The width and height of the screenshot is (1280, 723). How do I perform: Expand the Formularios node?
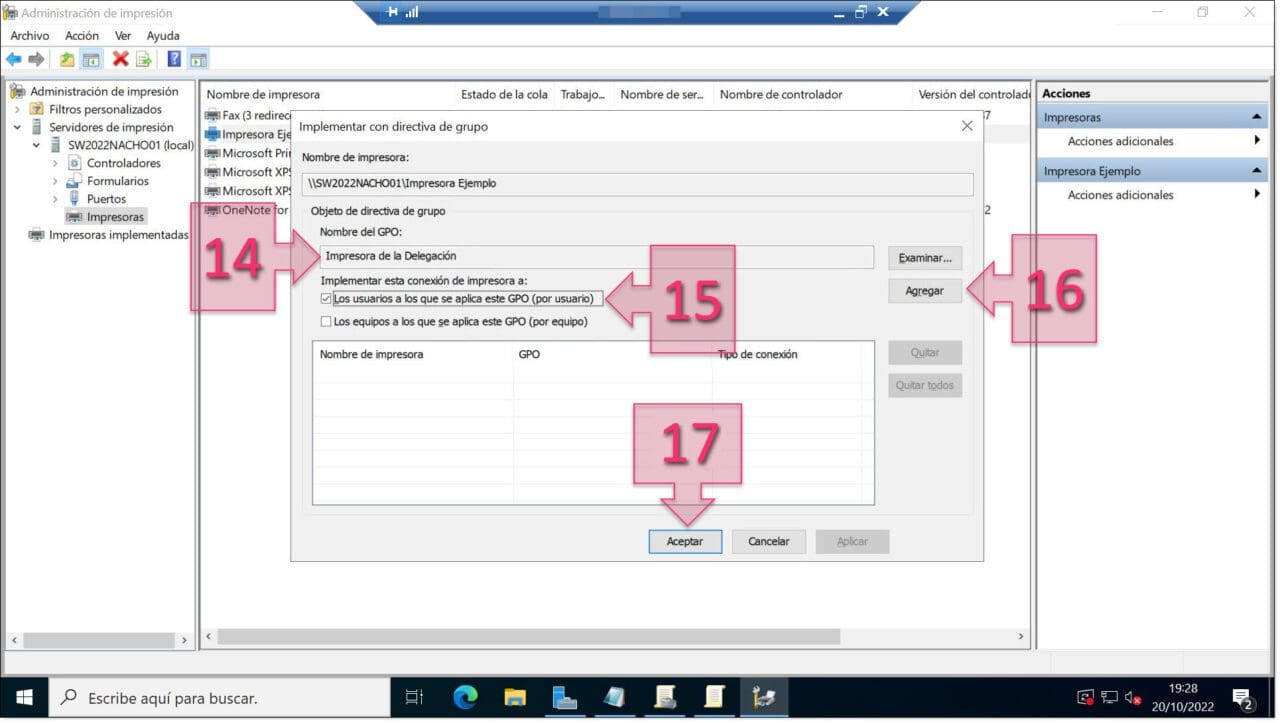tap(55, 181)
